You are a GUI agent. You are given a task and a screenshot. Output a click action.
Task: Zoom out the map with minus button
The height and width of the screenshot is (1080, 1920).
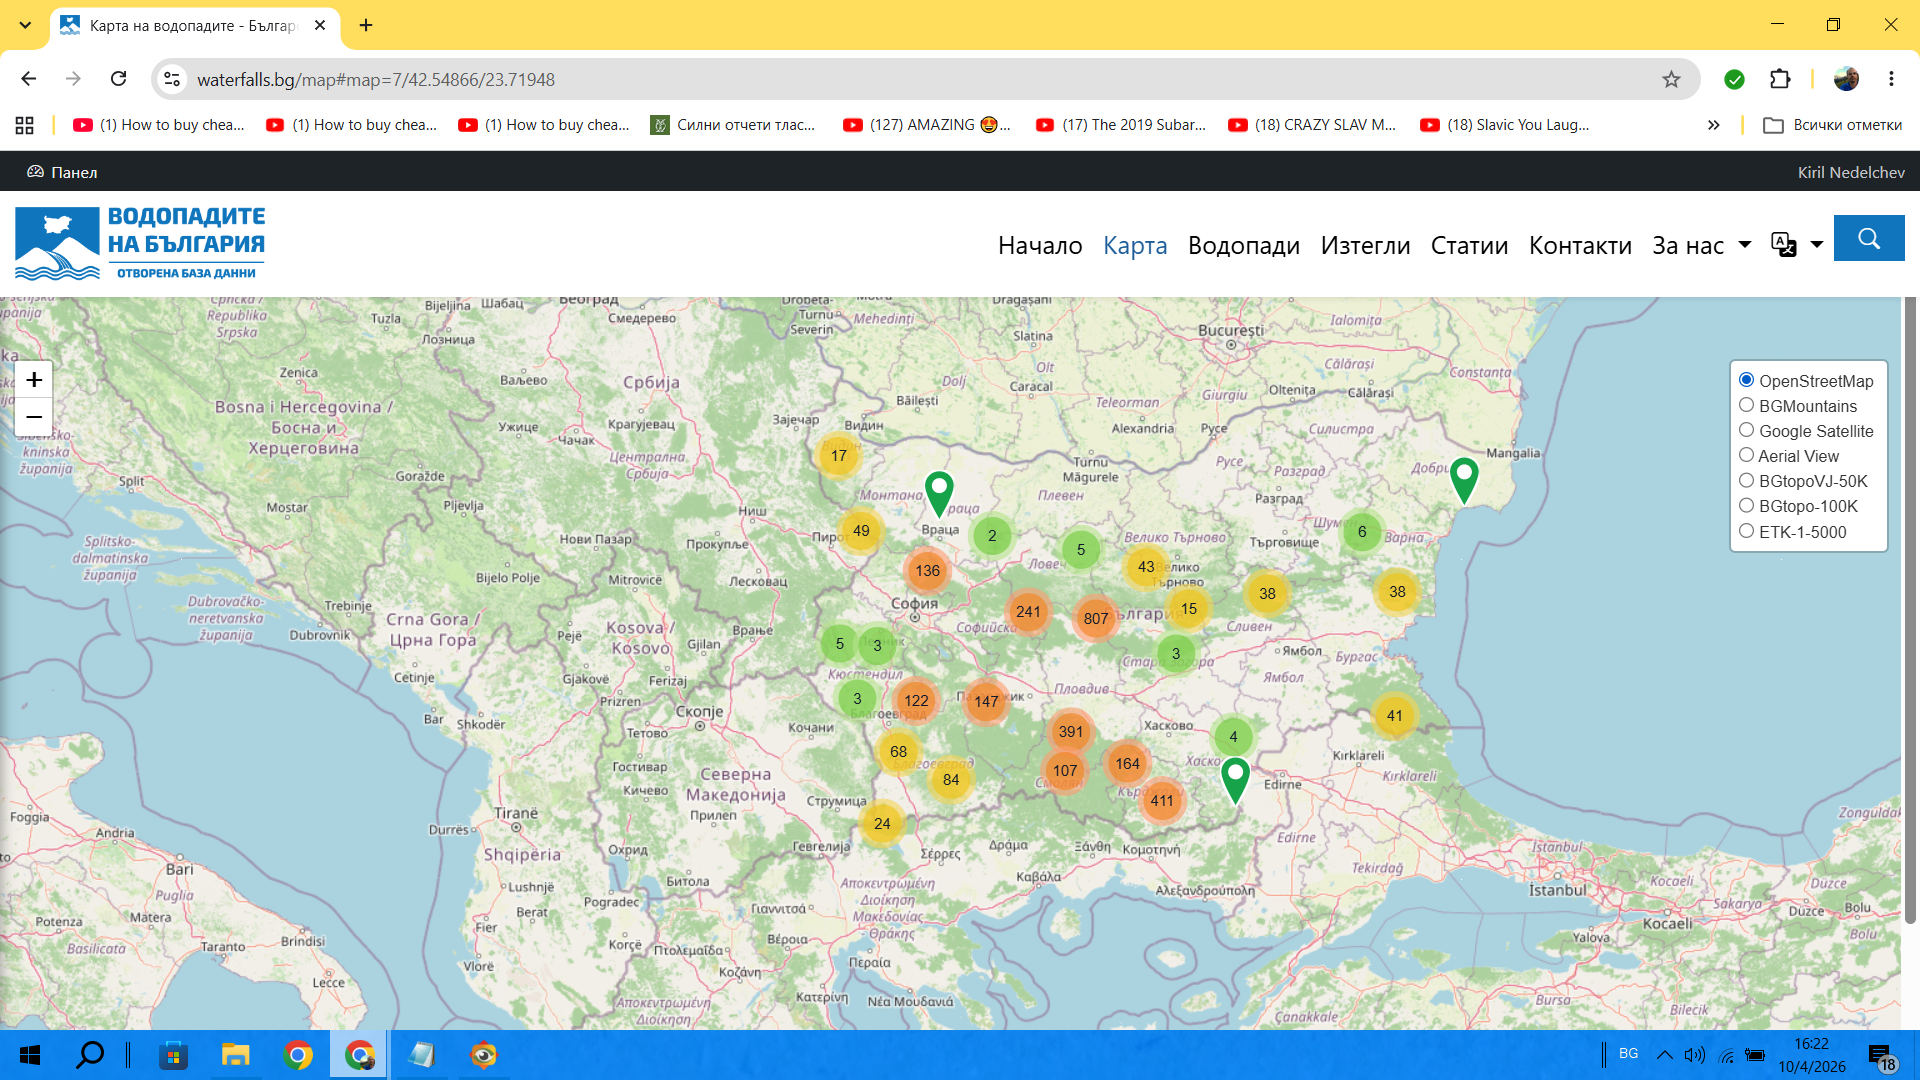coord(34,417)
